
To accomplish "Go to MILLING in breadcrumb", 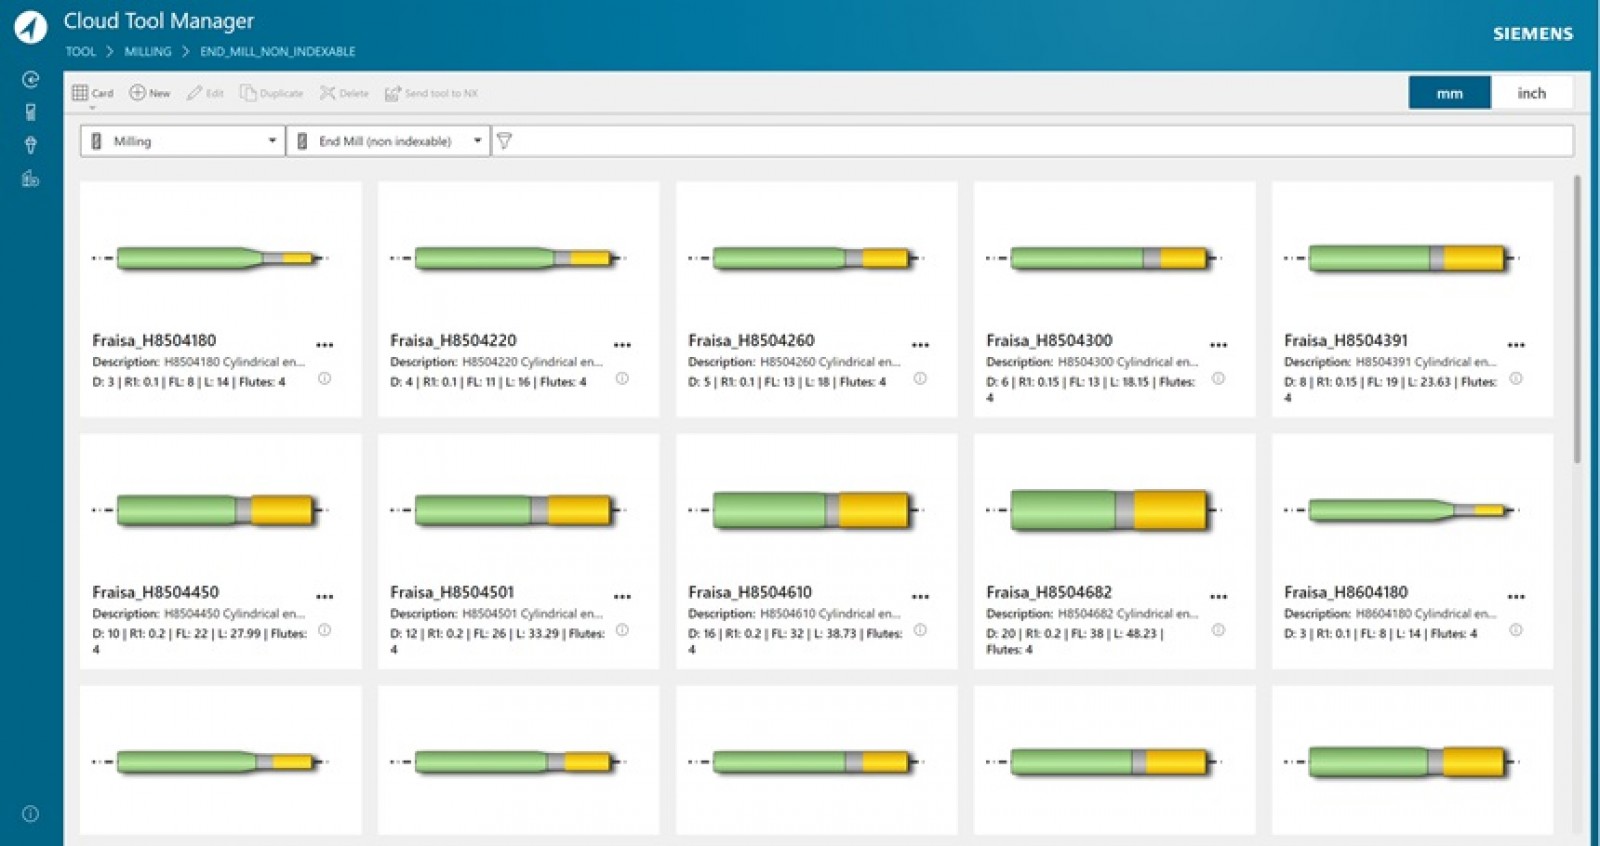I will (148, 52).
